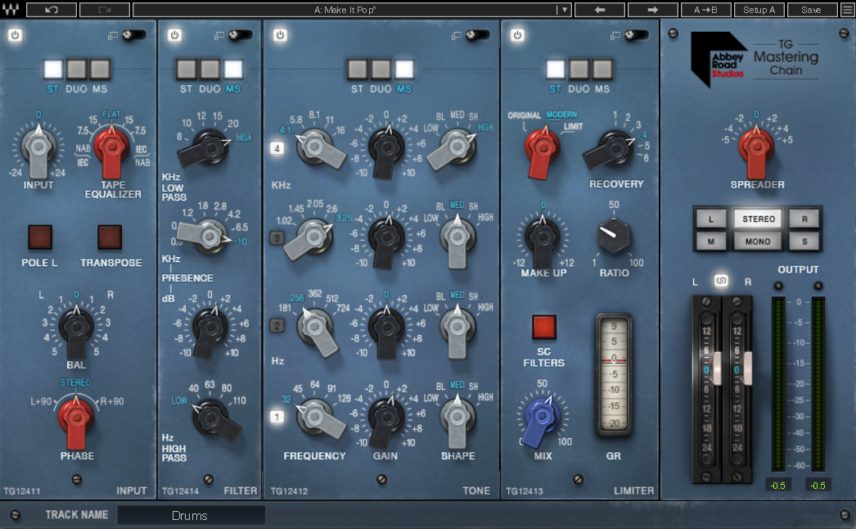Viewport: 856px width, 529px height.
Task: Enable the POLE L switch
Action: 39,237
